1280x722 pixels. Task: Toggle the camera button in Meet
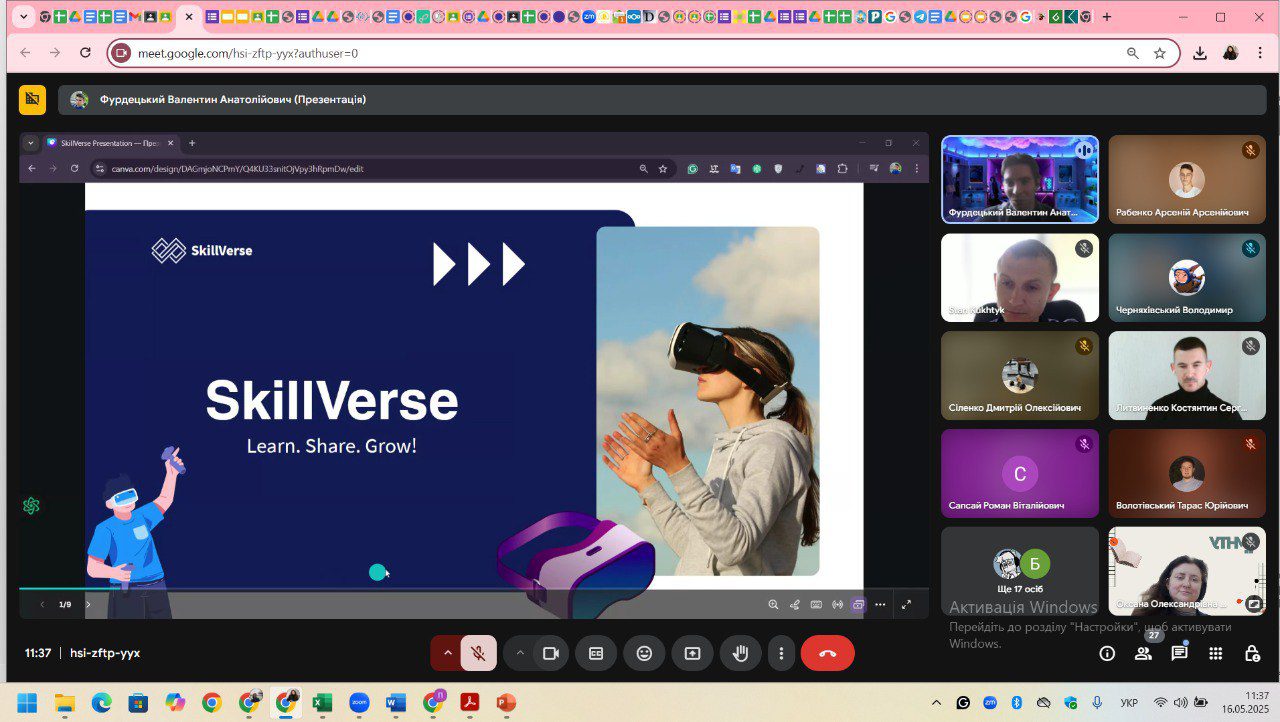[550, 653]
